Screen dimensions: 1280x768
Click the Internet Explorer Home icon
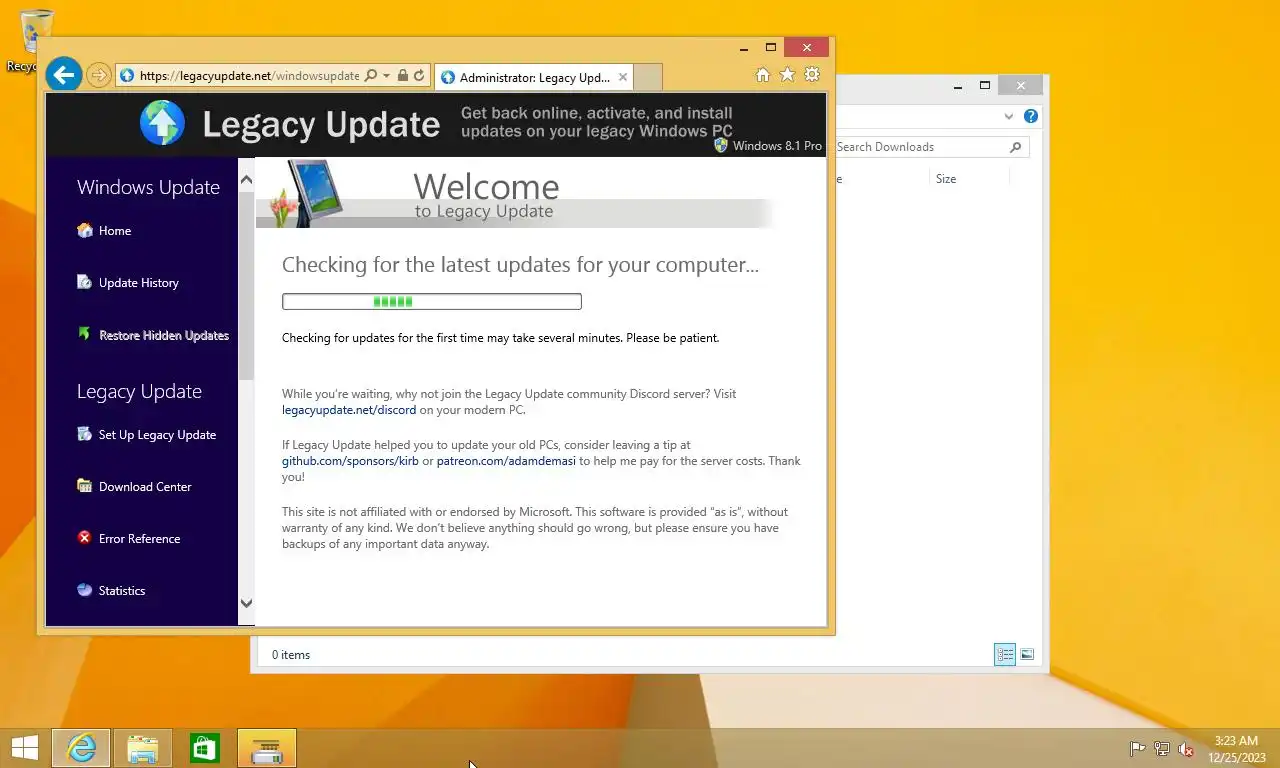(x=762, y=75)
